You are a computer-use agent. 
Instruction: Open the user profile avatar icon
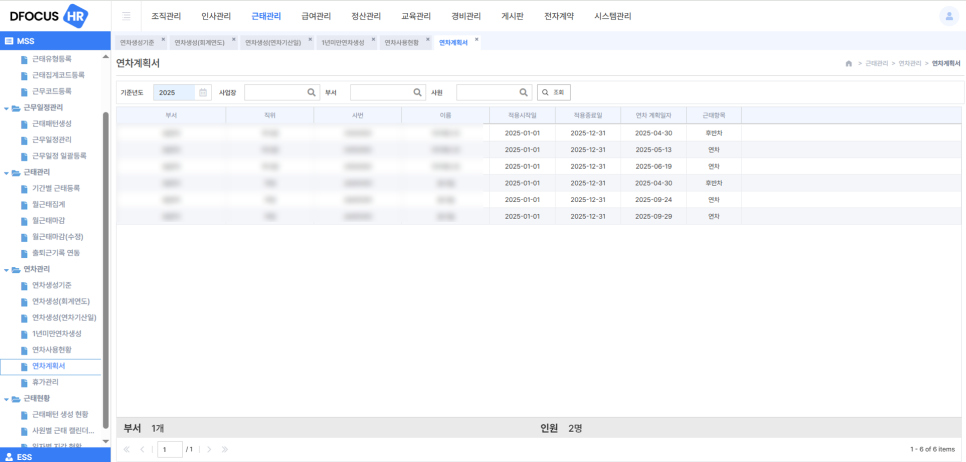pos(948,17)
